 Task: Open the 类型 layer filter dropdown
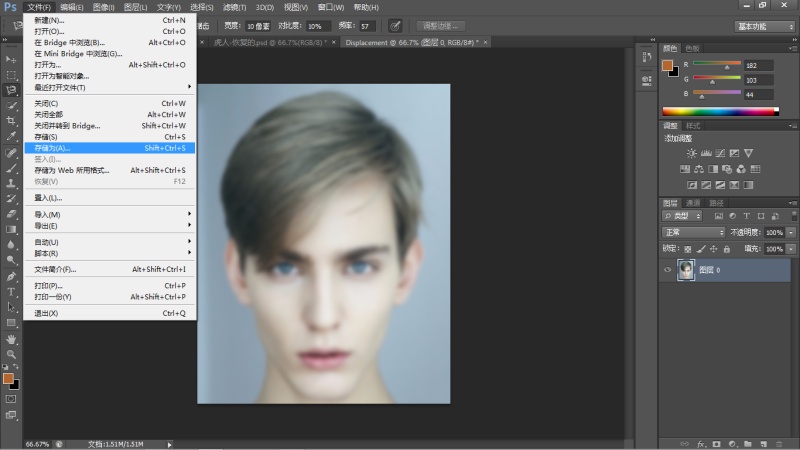pos(682,216)
